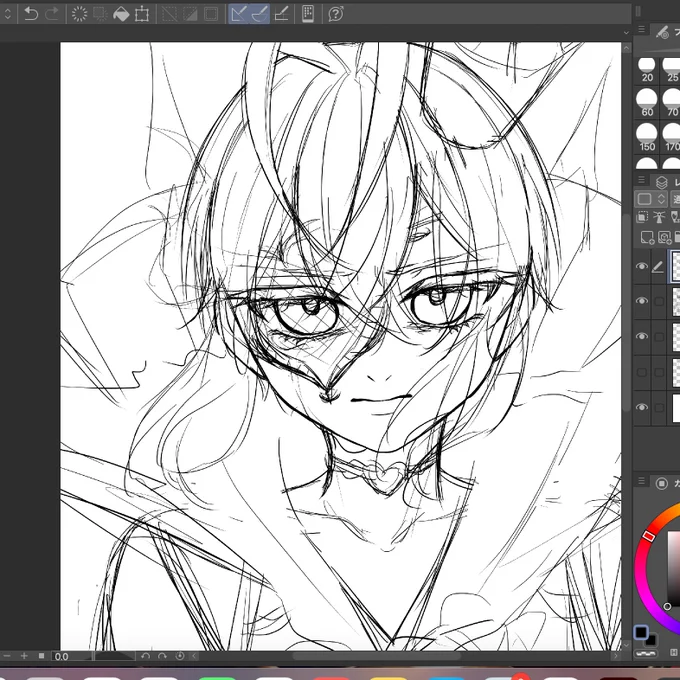Toggle Show Selection Border icon
Screen dimensions: 680x680
click(x=211, y=14)
